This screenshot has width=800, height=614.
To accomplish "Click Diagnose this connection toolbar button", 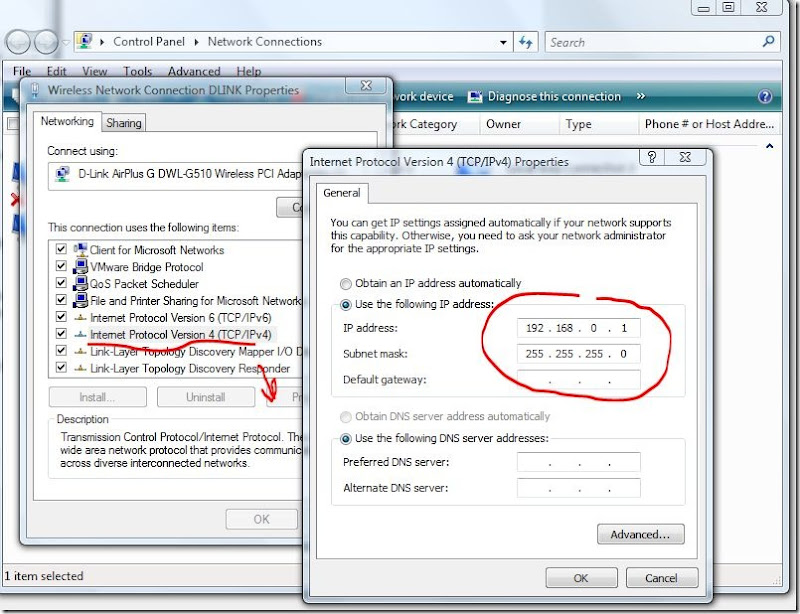I will pos(544,96).
